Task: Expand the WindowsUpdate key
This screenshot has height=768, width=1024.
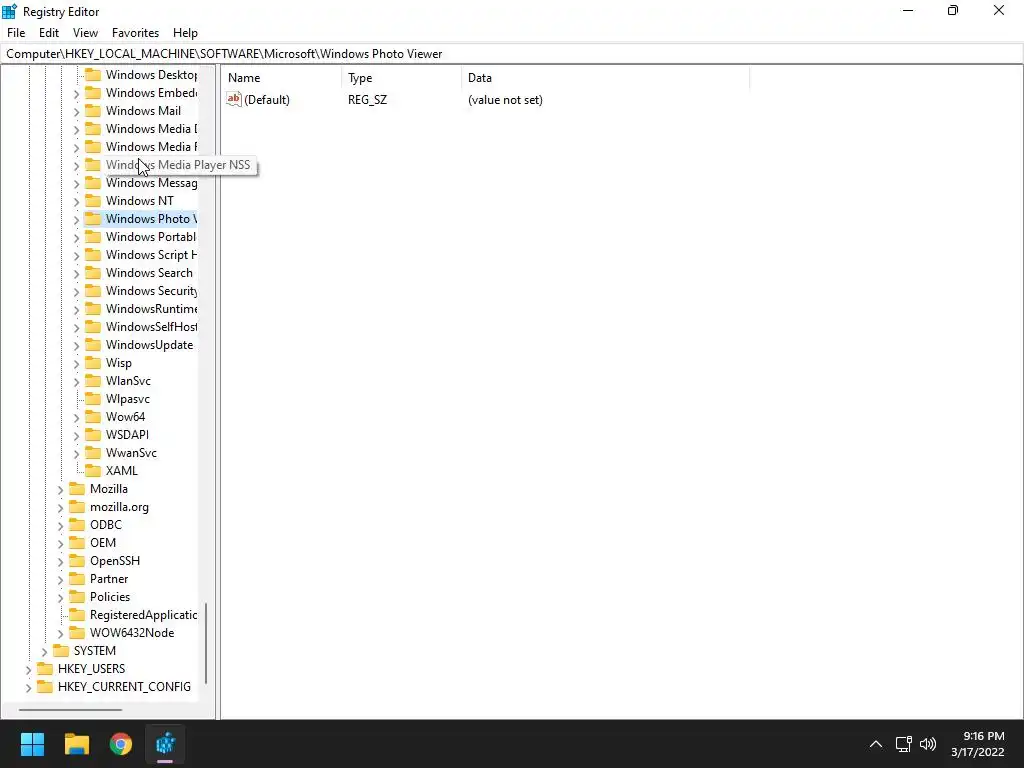Action: 76,345
